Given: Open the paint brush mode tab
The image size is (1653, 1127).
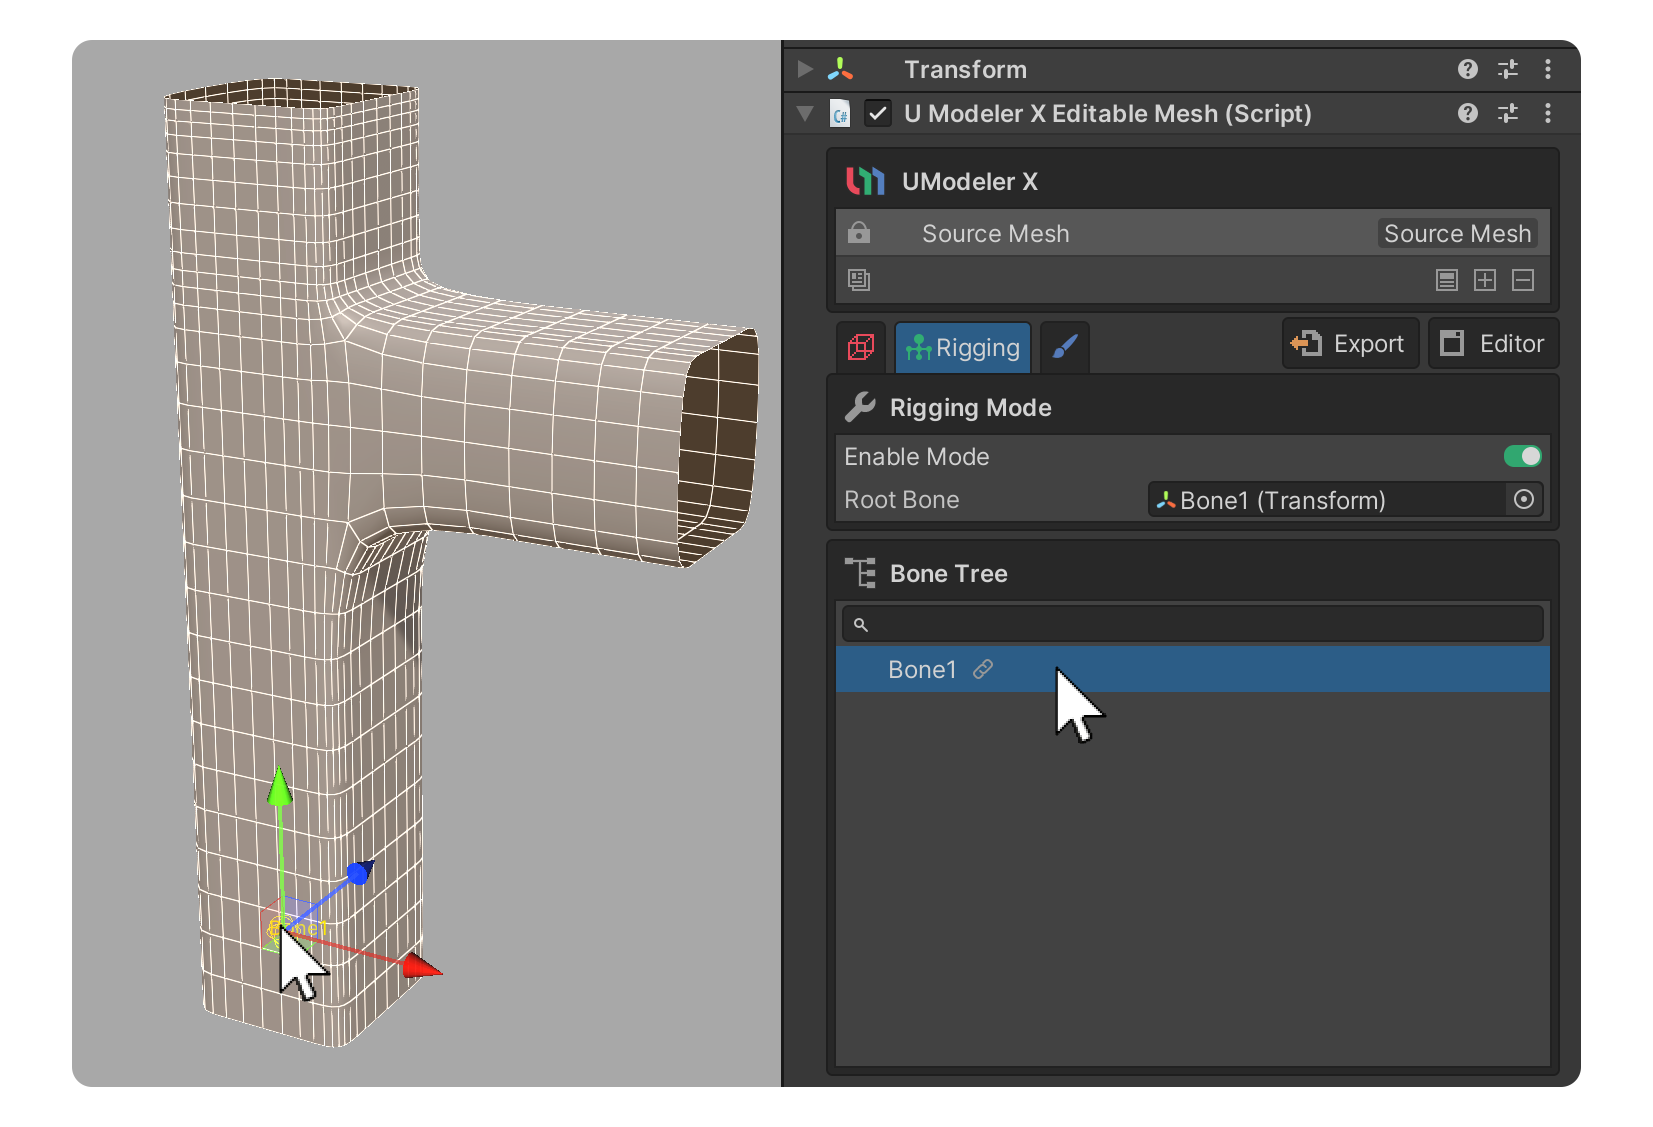Looking at the screenshot, I should [1065, 347].
